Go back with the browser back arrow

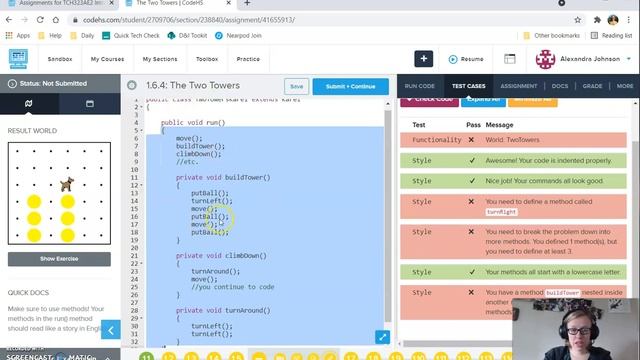[9, 20]
